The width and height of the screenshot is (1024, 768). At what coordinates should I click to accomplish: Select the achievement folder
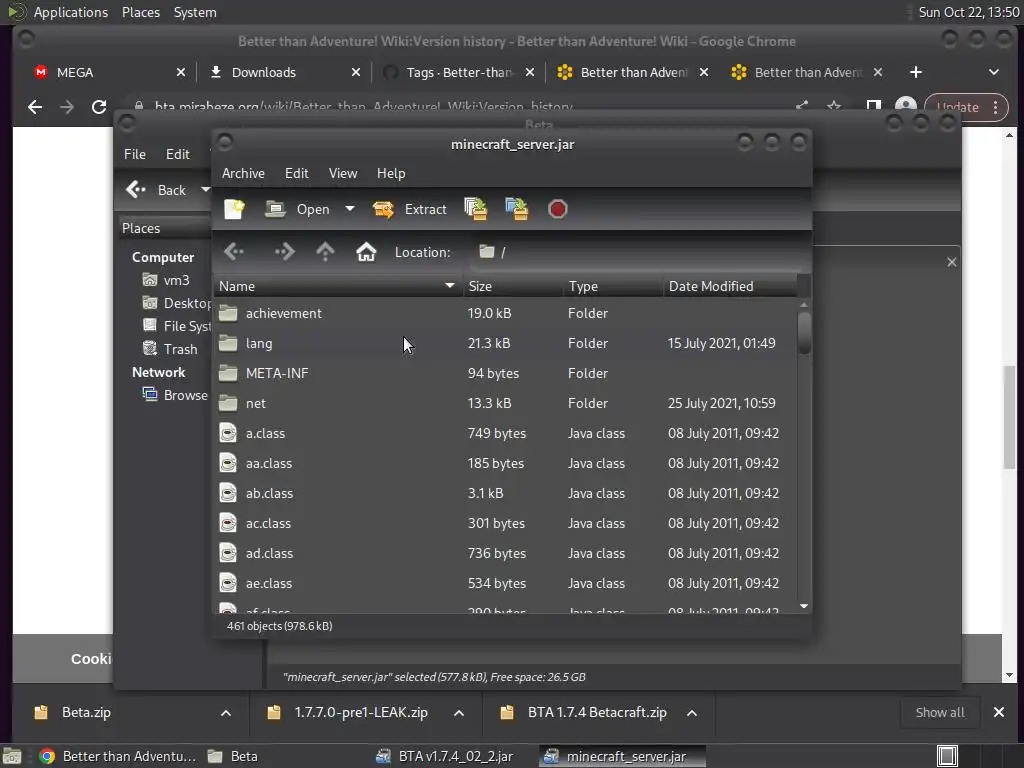pos(505,313)
